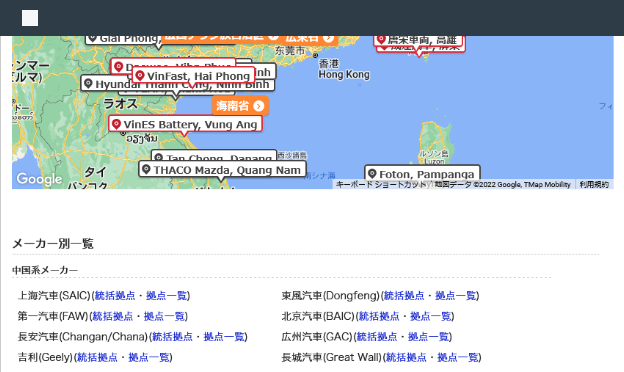The width and height of the screenshot is (624, 372).
Task: Open 上海汽車(SAIC) 統括拠点 link
Action: pyautogui.click(x=115, y=296)
